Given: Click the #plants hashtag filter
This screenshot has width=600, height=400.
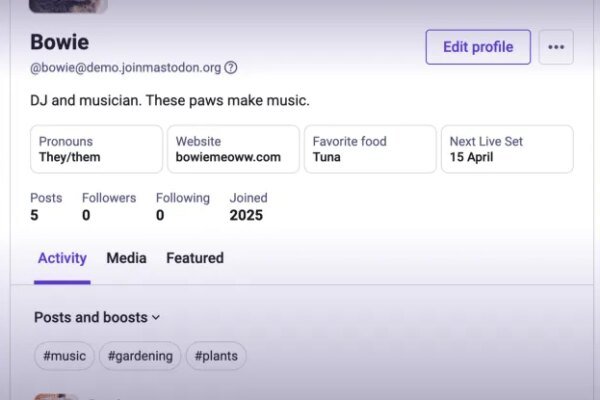Looking at the screenshot, I should pos(216,355).
